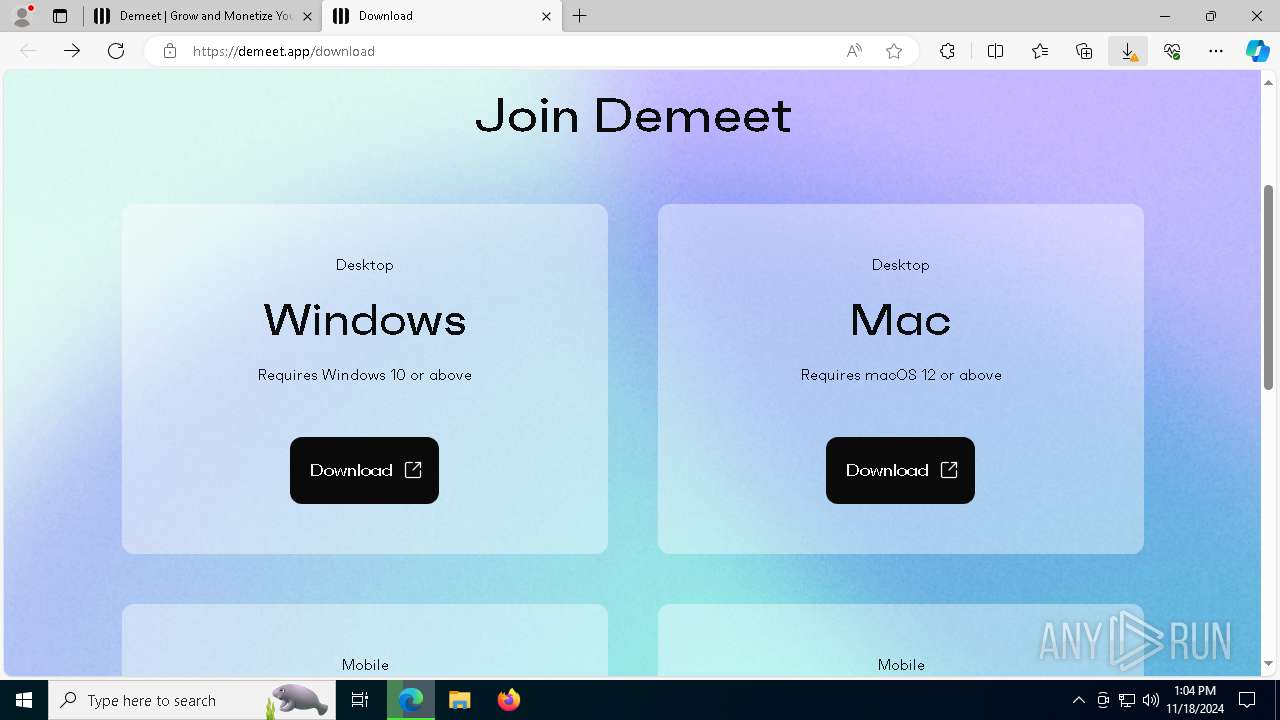The width and height of the screenshot is (1280, 720).
Task: Click the Windows Download button
Action: click(x=364, y=470)
